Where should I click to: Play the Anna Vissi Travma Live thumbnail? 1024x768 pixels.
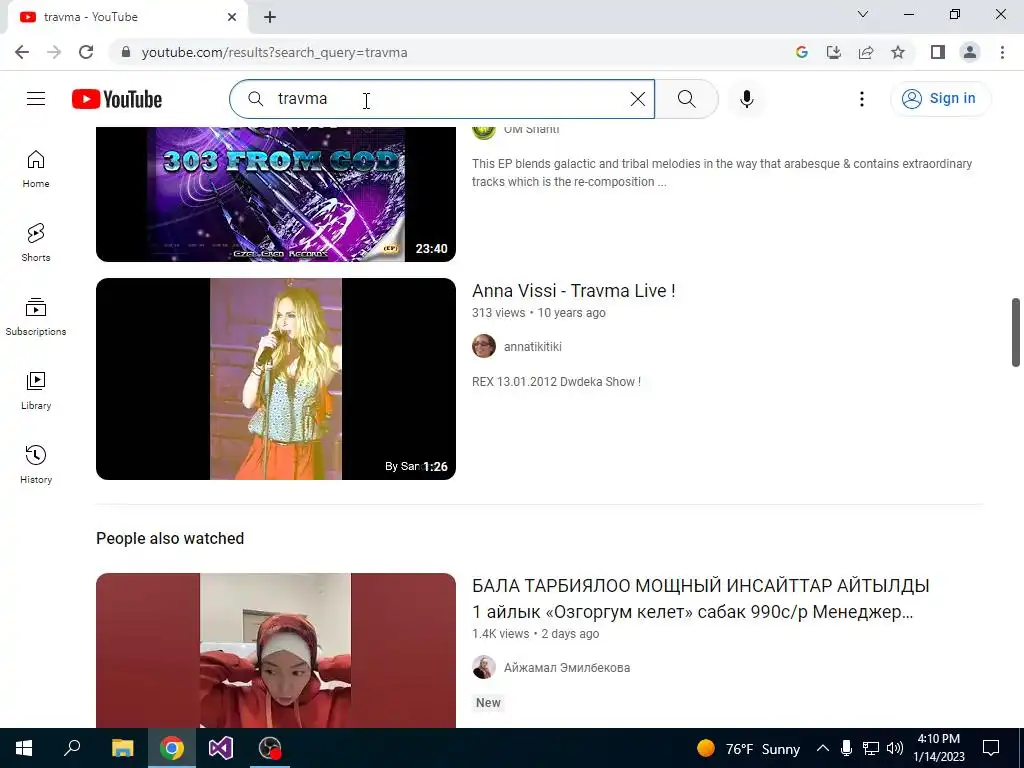click(x=276, y=379)
